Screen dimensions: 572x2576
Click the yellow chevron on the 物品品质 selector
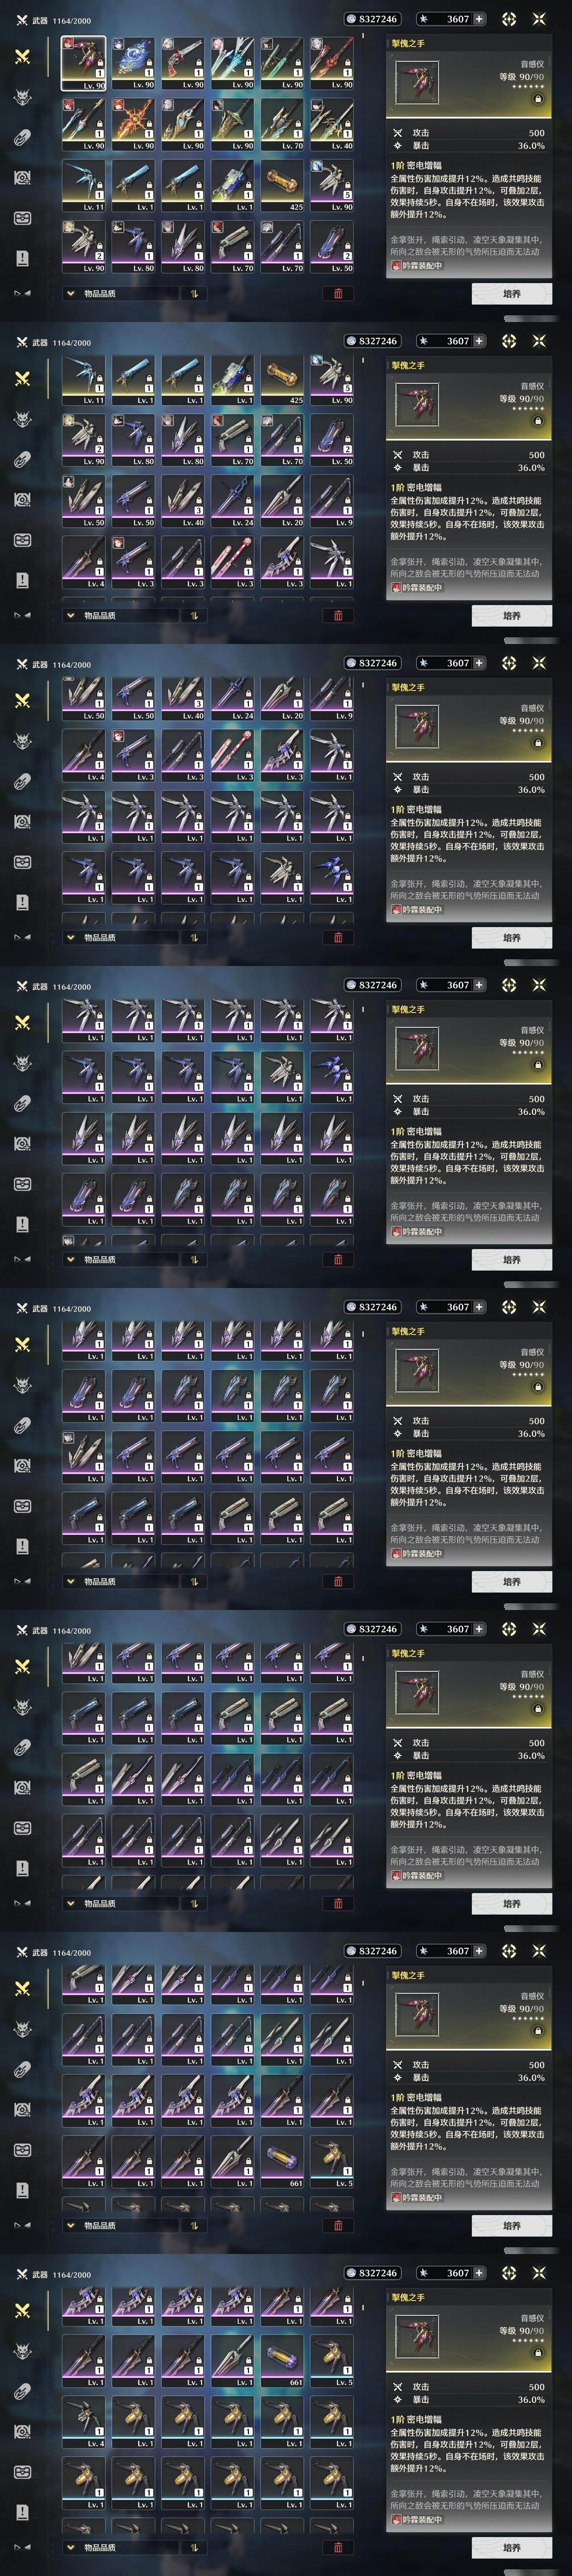(x=71, y=294)
